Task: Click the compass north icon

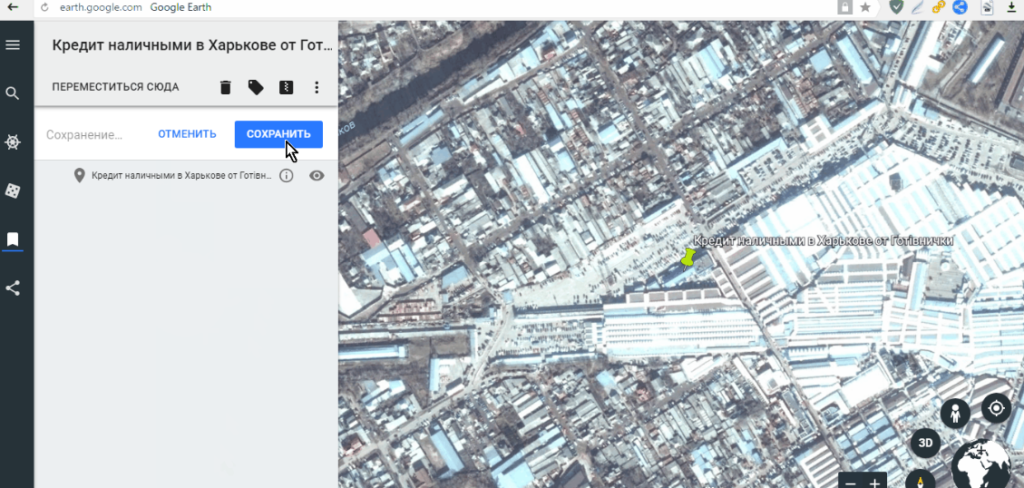Action: point(920,480)
